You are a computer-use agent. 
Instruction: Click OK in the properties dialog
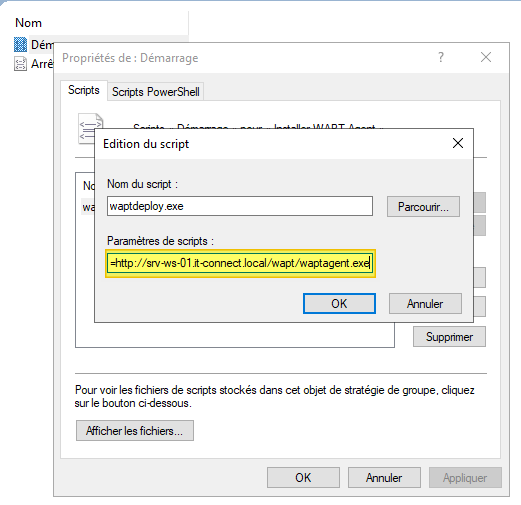click(x=303, y=478)
